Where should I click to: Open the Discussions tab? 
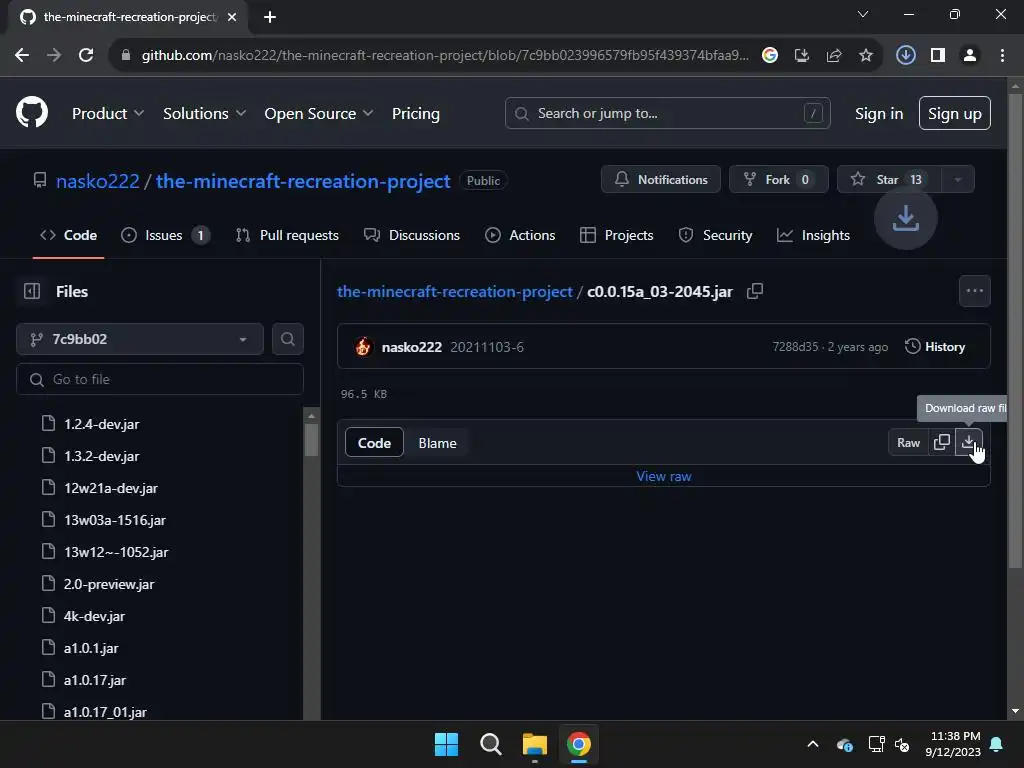(x=412, y=235)
